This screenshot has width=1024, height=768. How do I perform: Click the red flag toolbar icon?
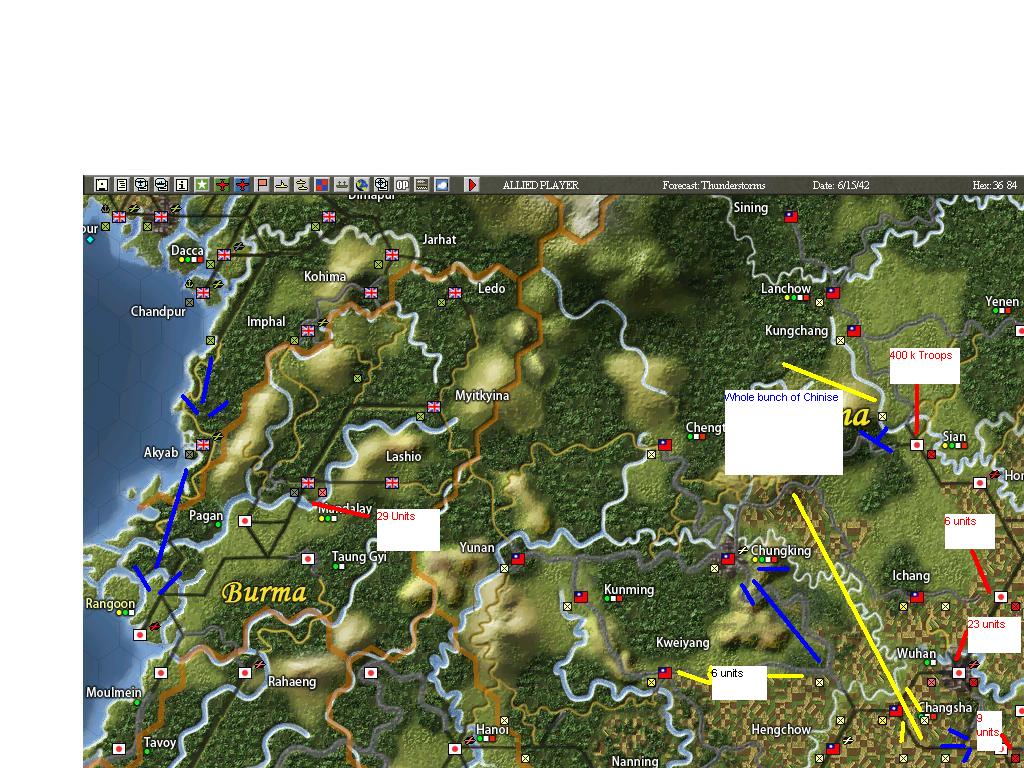[x=262, y=185]
